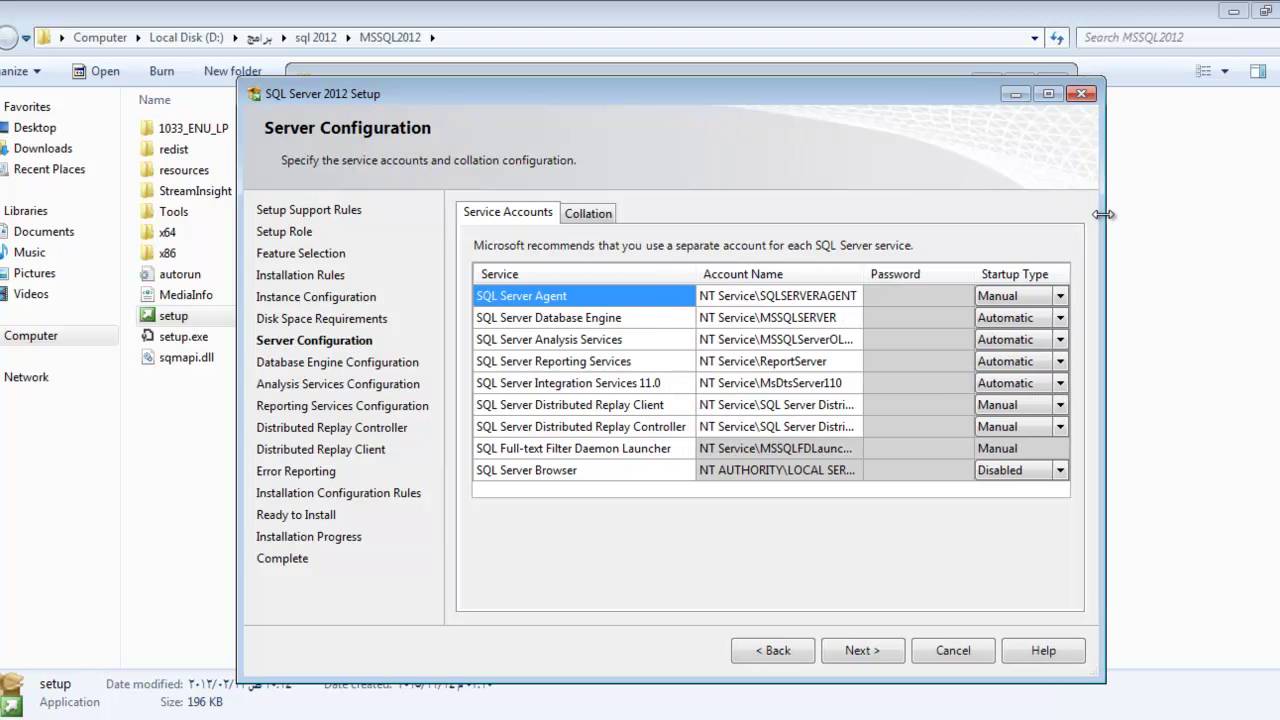Switch to the Service Accounts tab
The height and width of the screenshot is (720, 1280).
[508, 212]
